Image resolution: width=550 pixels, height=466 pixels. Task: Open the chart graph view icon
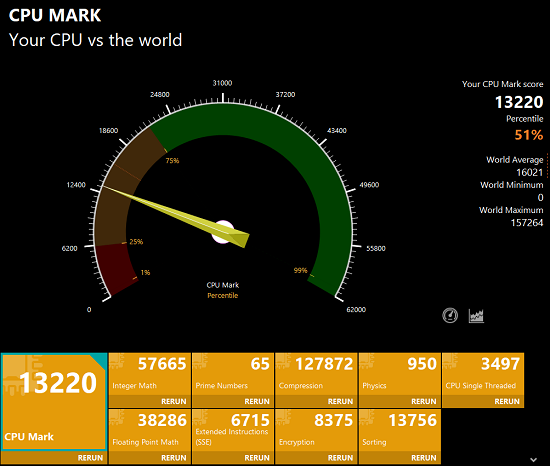click(476, 316)
